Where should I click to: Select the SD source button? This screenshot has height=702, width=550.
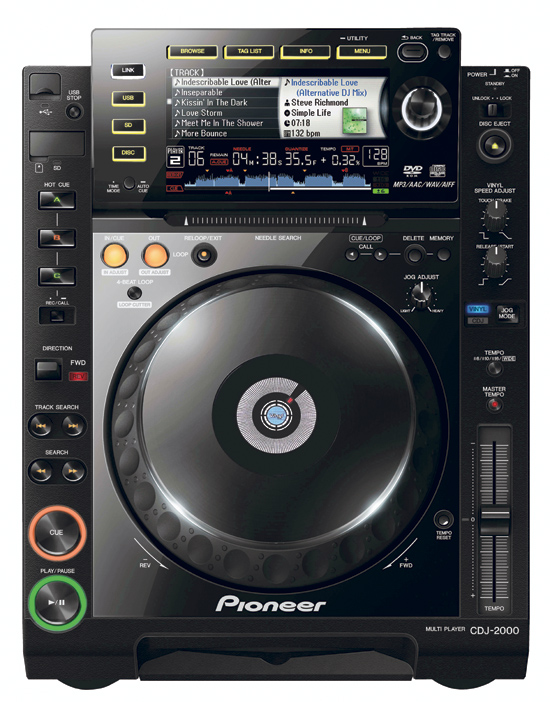coord(128,126)
